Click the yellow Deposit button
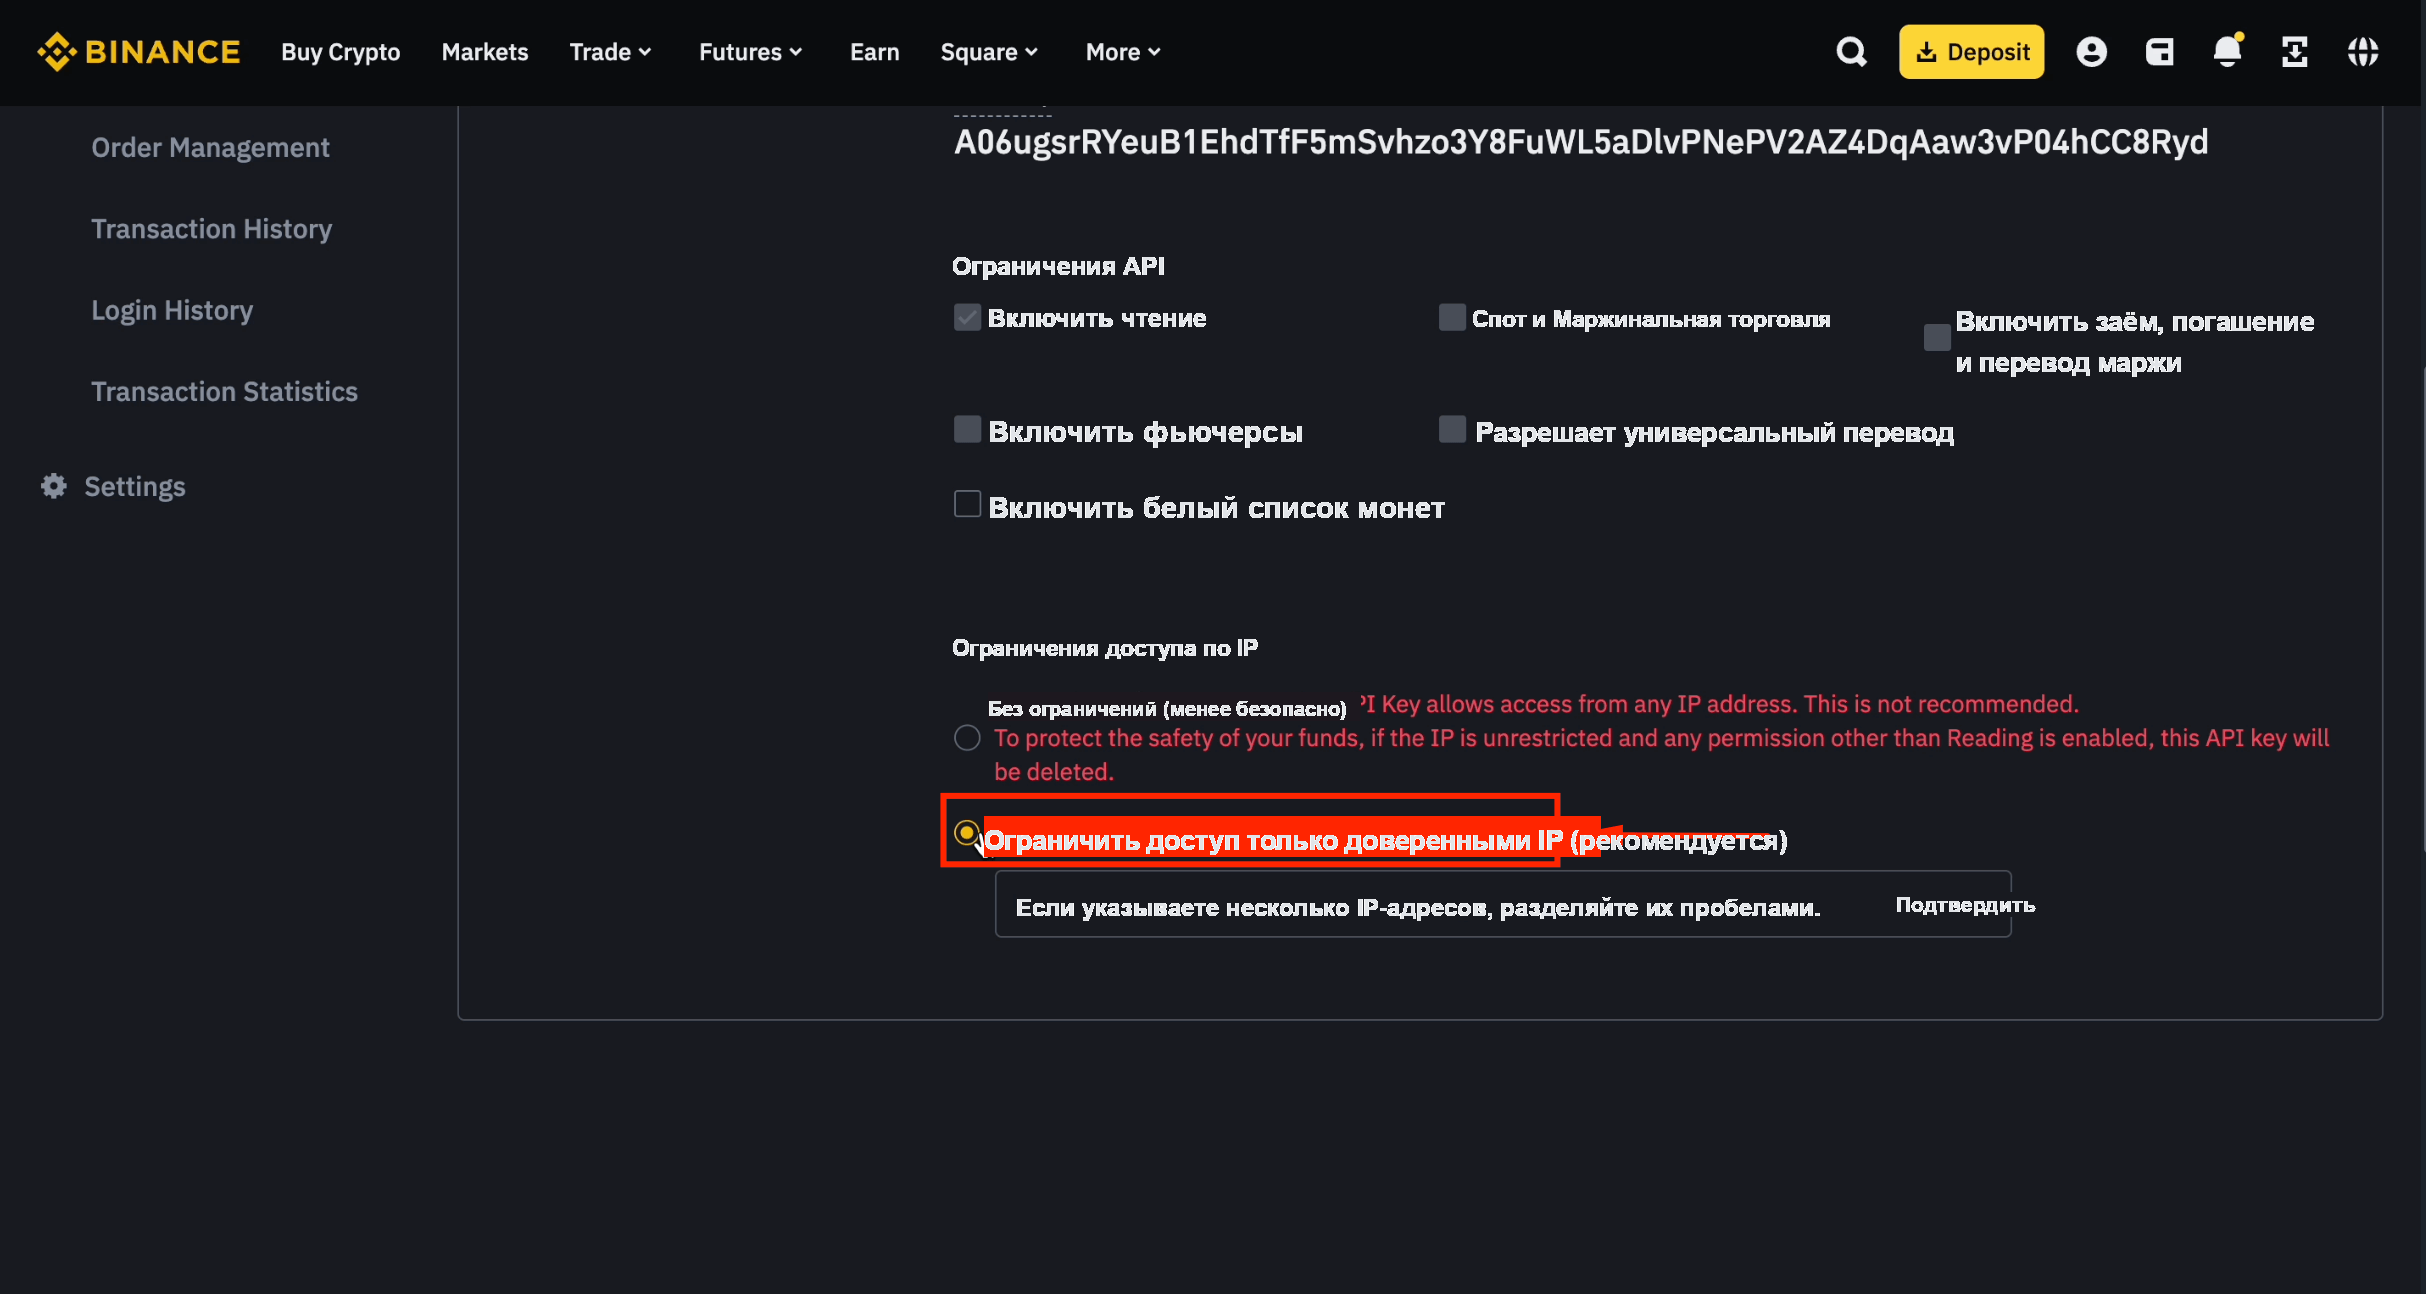This screenshot has width=2426, height=1294. coord(1971,52)
